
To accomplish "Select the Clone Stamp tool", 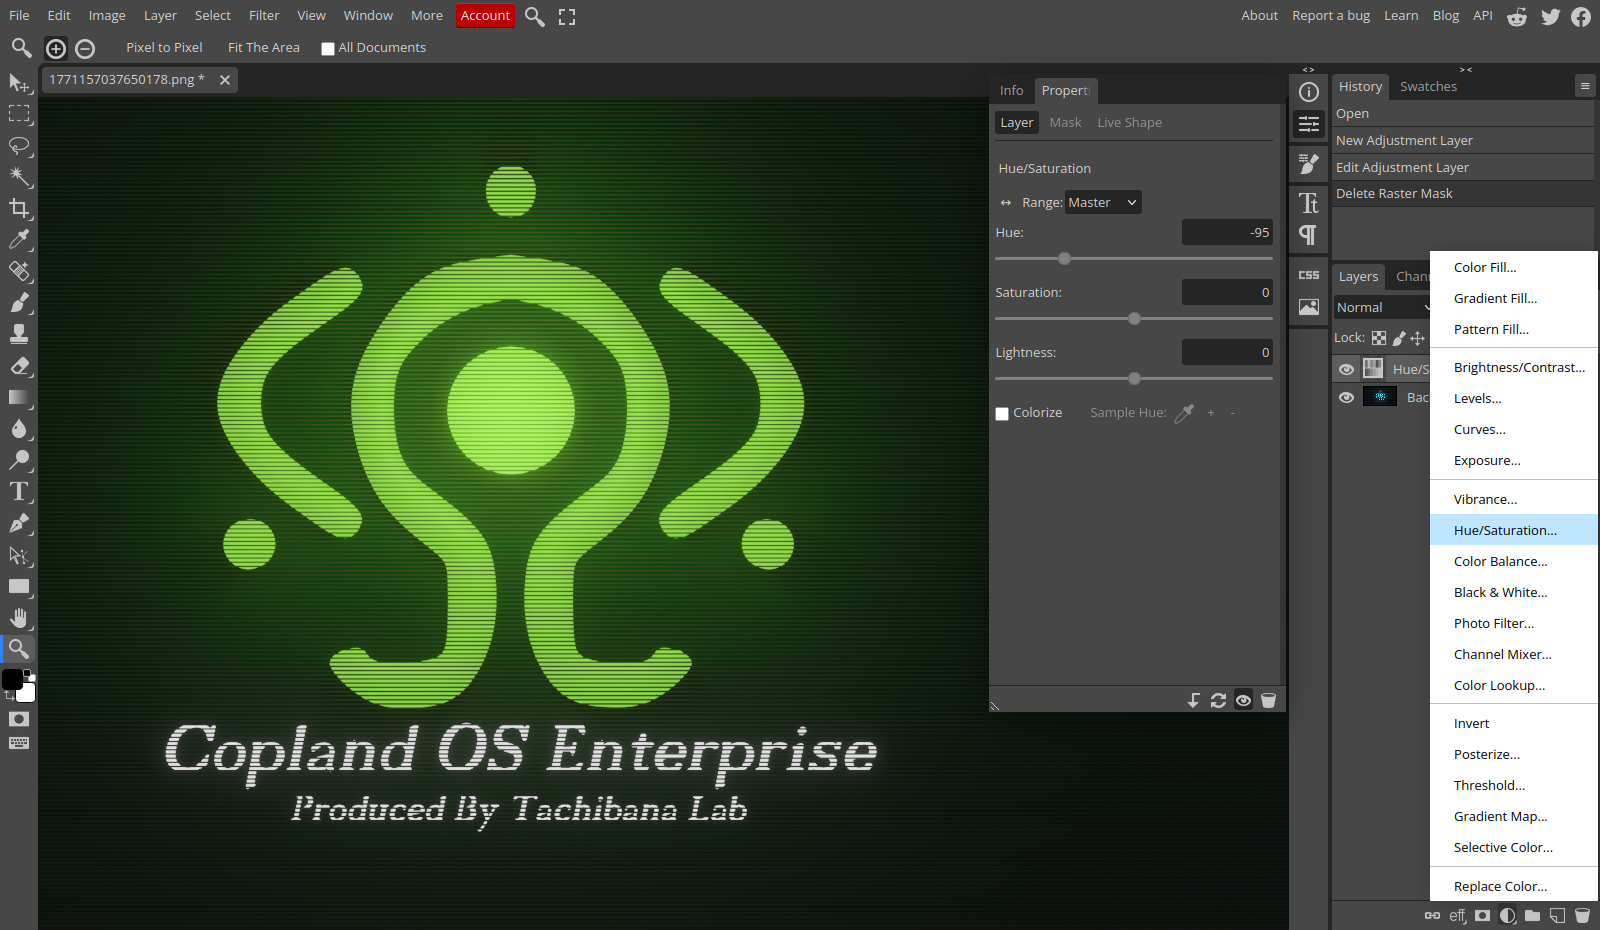I will pos(19,334).
